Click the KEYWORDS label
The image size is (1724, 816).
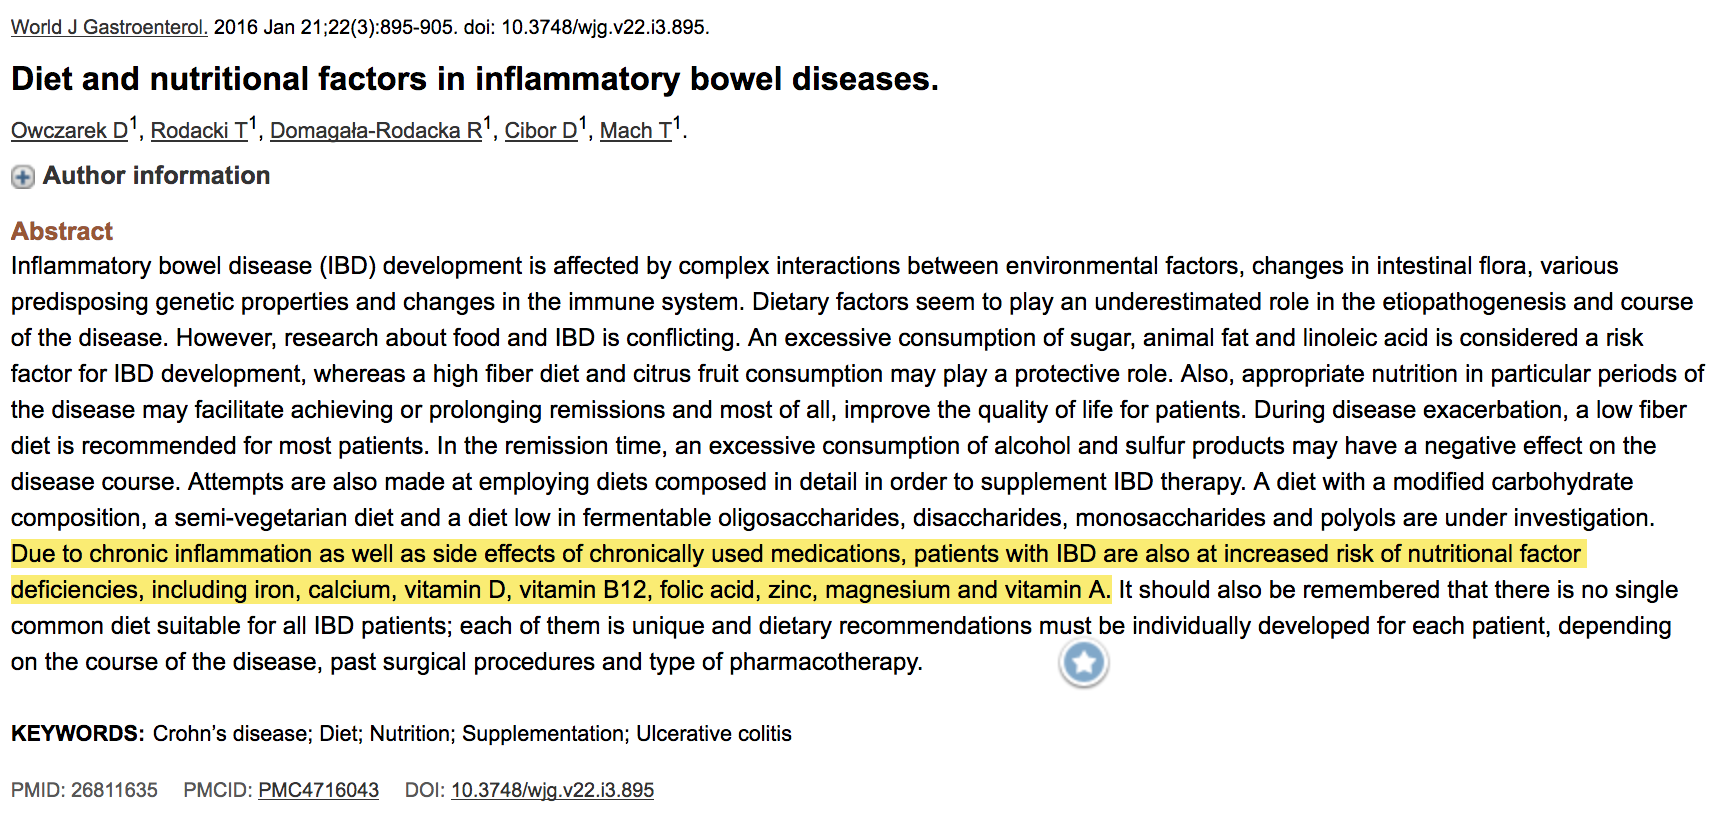point(77,734)
